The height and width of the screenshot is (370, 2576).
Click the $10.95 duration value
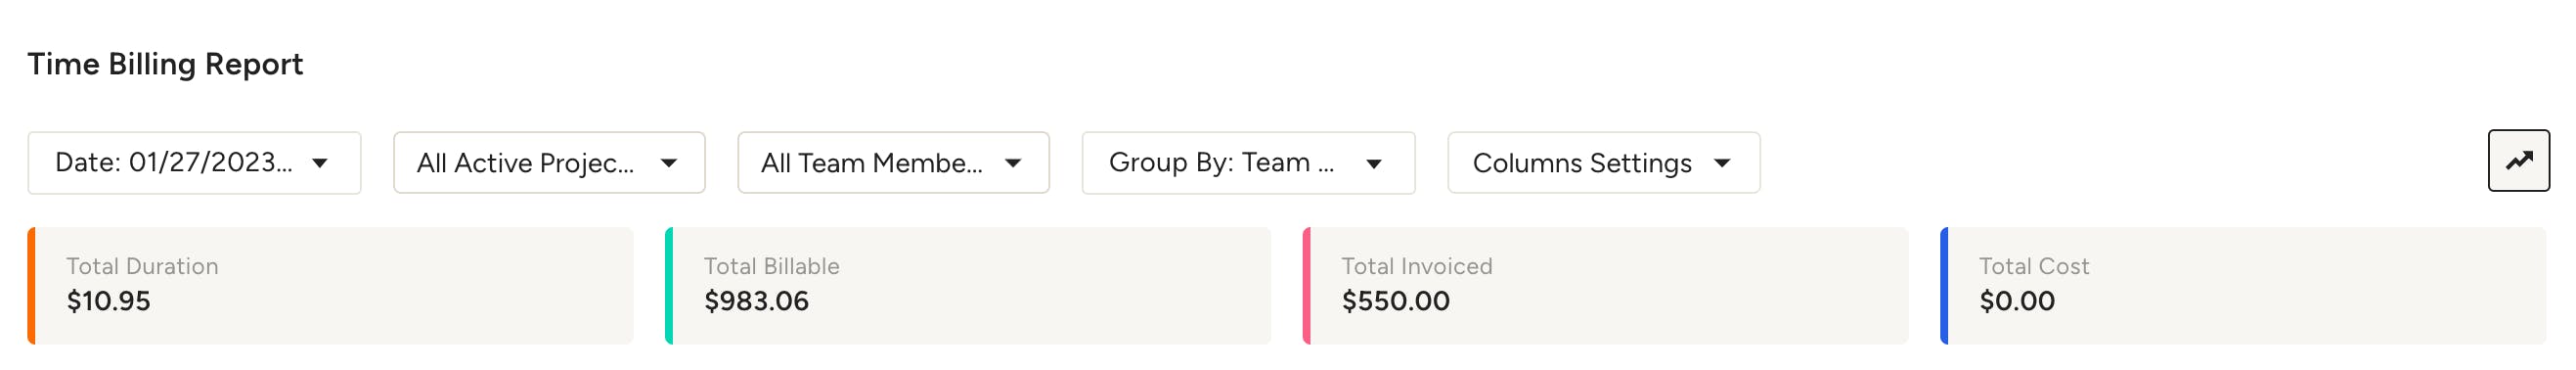coord(108,301)
